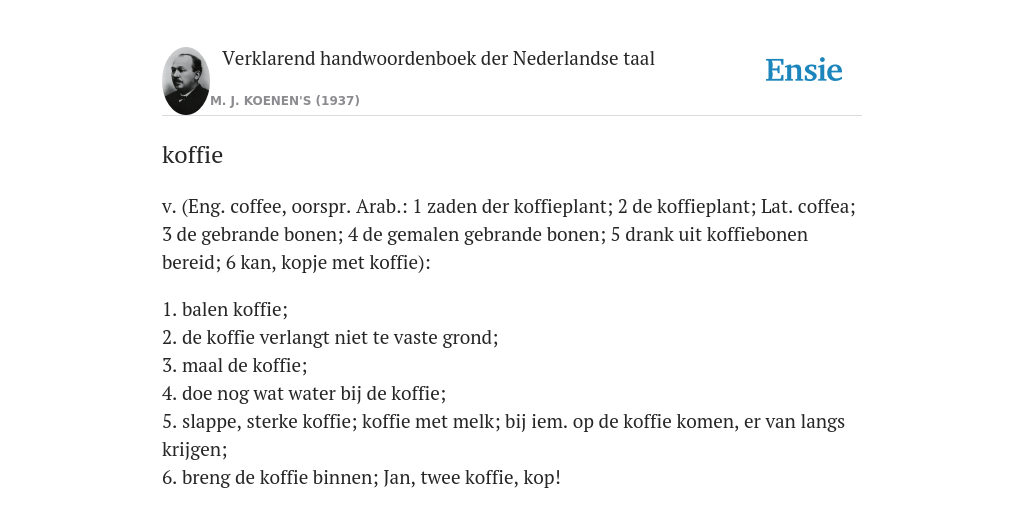The image size is (1024, 512).
Task: Click the oval author portrait thumbnail
Action: point(186,81)
